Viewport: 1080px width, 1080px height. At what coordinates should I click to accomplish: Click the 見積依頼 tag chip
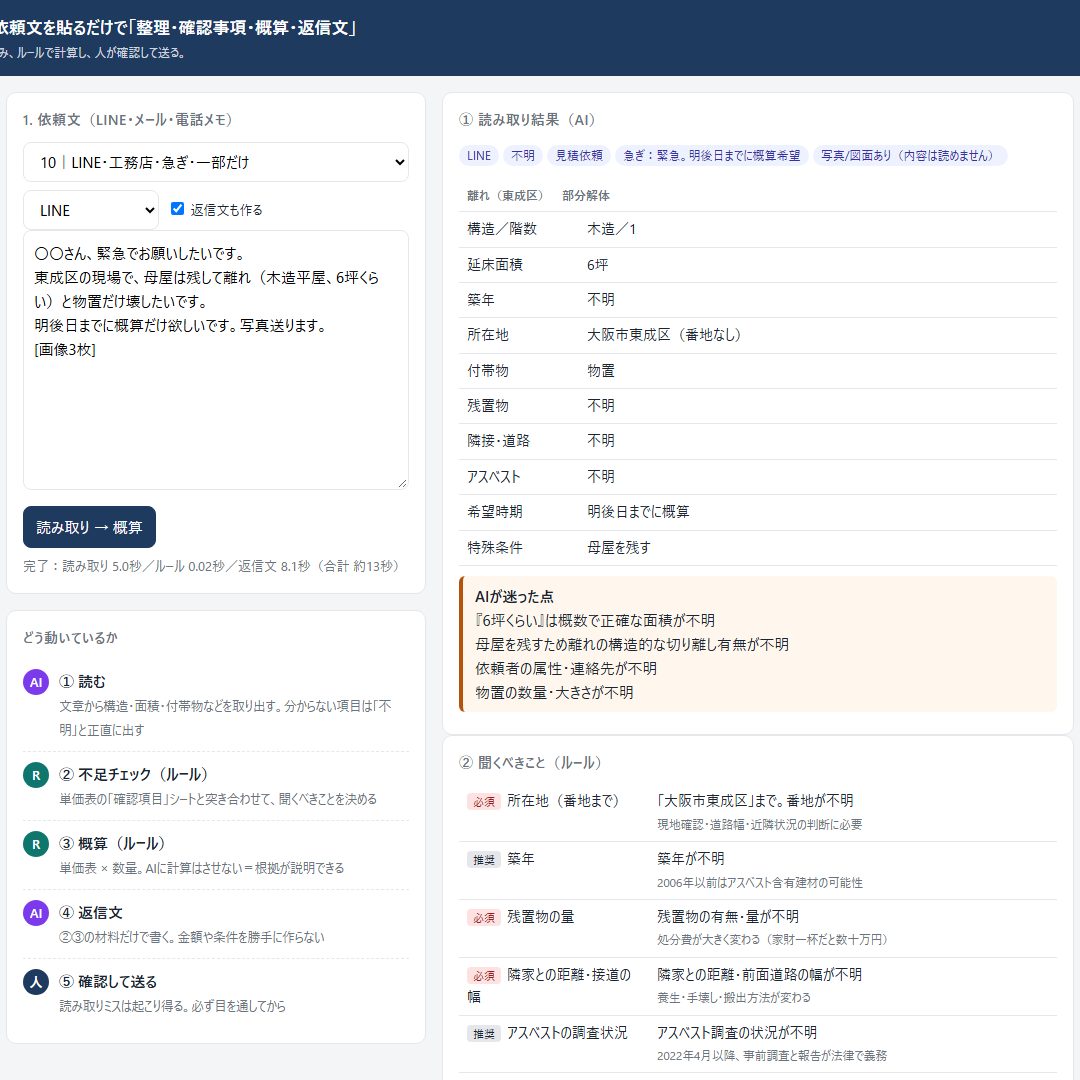(x=579, y=156)
